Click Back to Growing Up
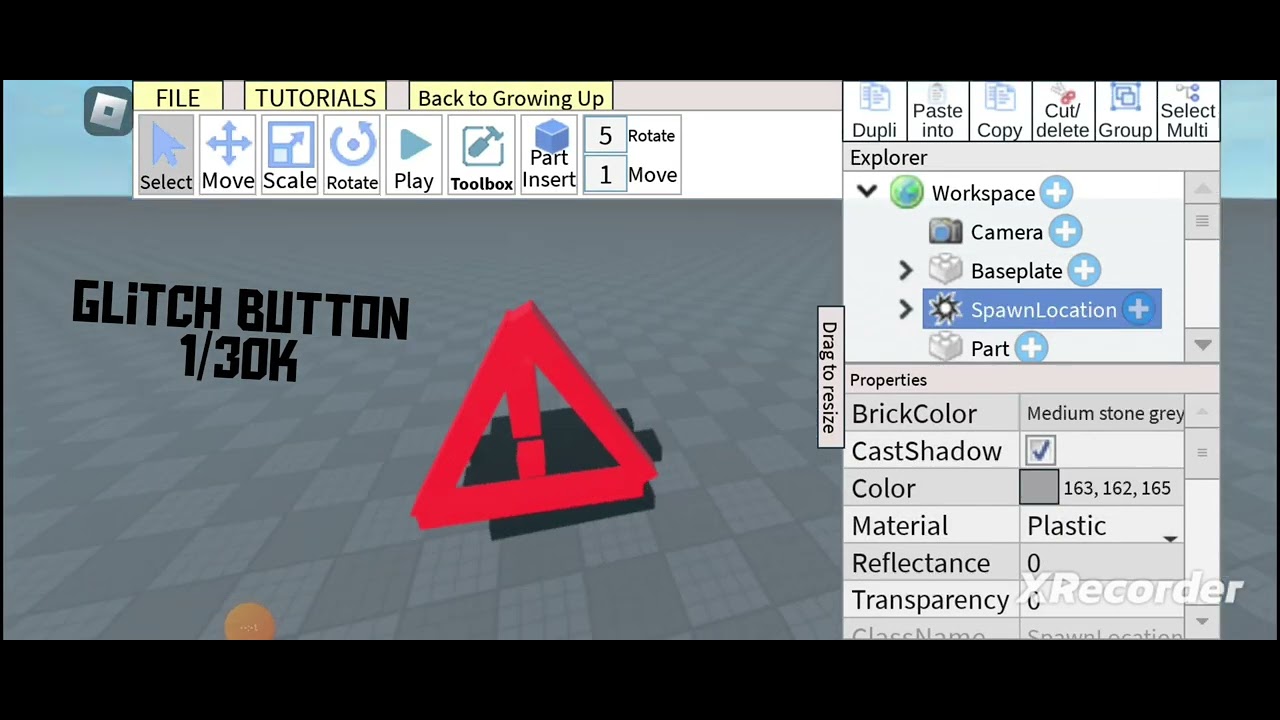The image size is (1280, 720). click(511, 98)
